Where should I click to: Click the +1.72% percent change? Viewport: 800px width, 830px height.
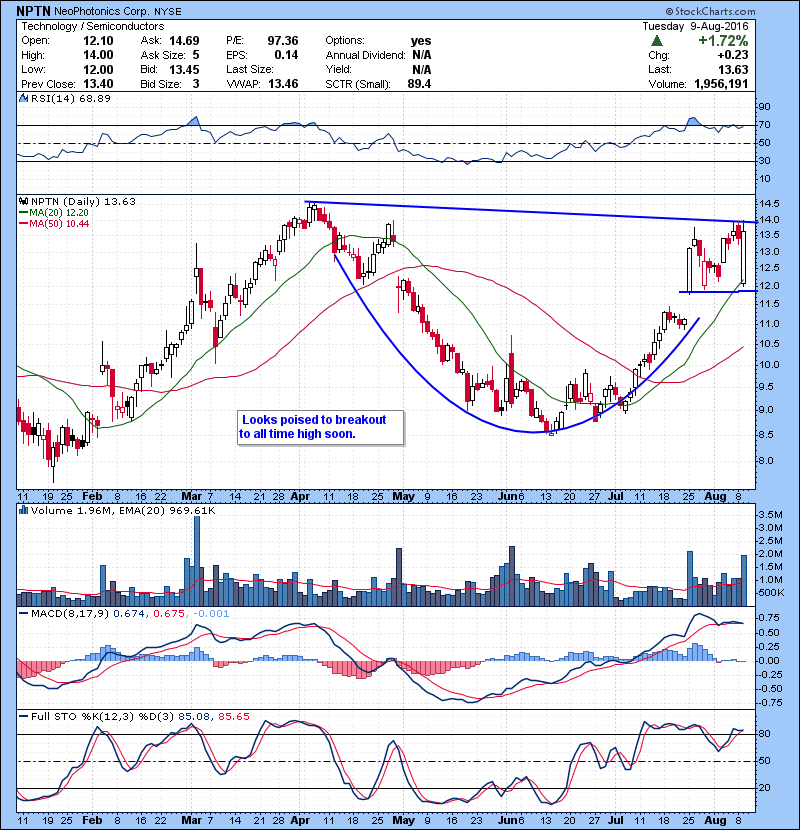pos(723,41)
